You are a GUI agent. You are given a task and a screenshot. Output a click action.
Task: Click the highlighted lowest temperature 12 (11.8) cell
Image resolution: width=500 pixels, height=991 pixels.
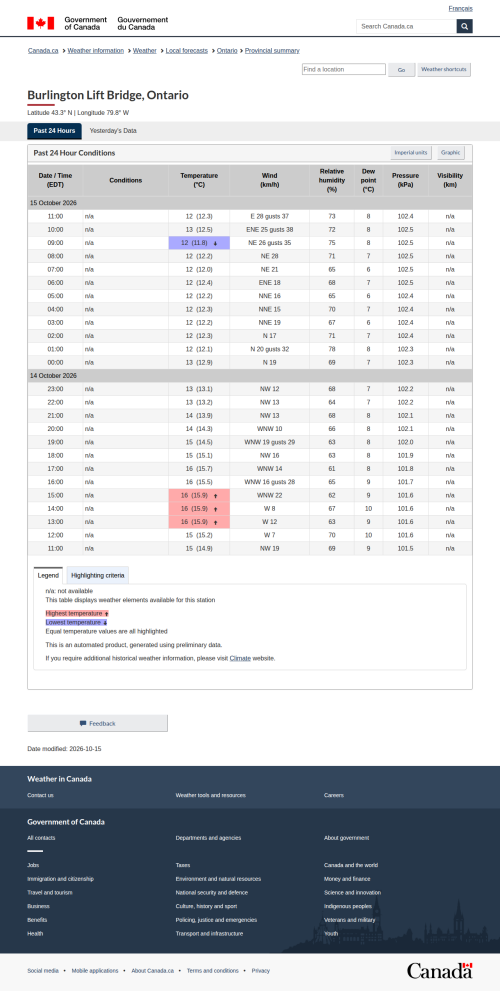click(x=199, y=243)
